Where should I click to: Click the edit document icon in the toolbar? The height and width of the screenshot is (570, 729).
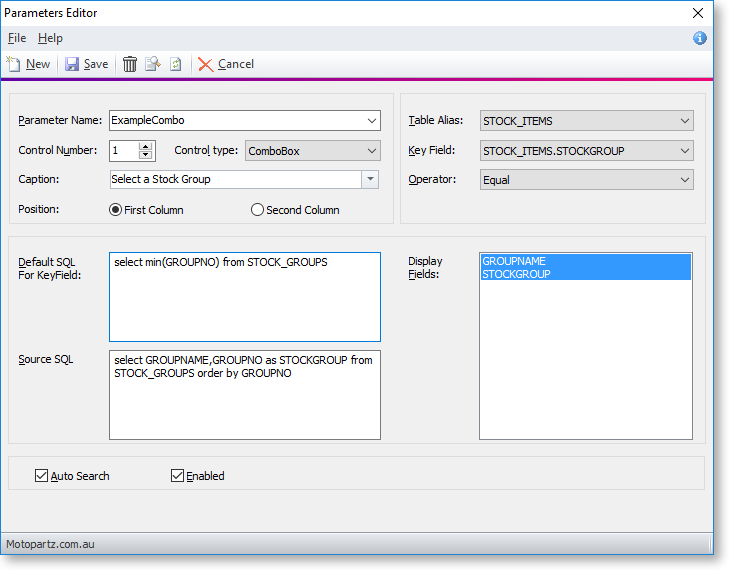(x=152, y=64)
